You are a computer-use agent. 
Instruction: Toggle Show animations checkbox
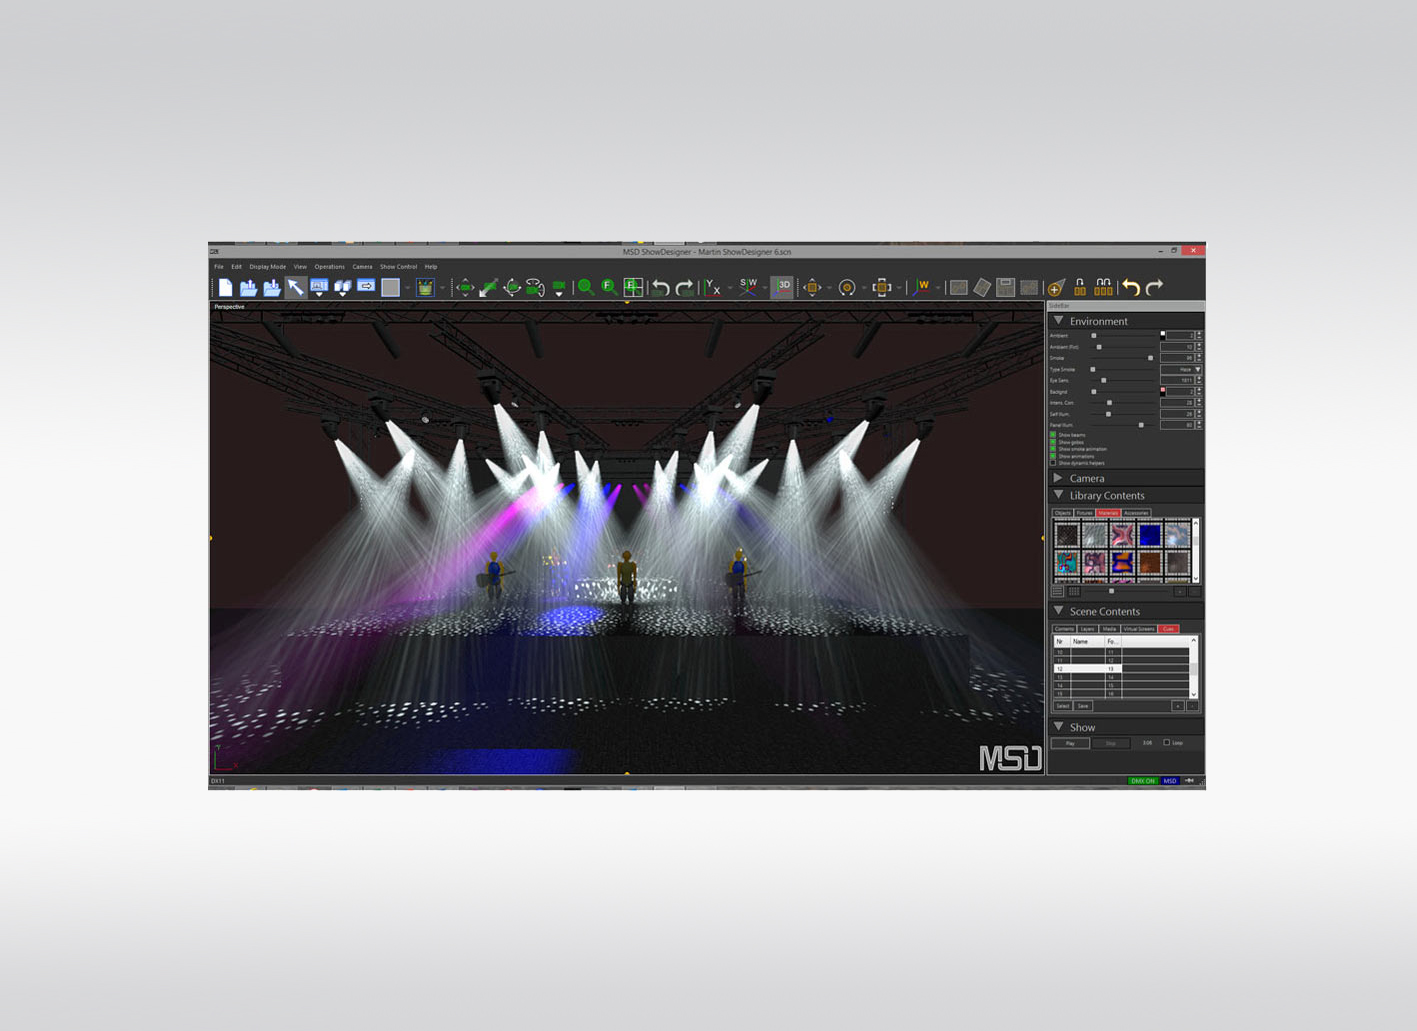point(1053,456)
